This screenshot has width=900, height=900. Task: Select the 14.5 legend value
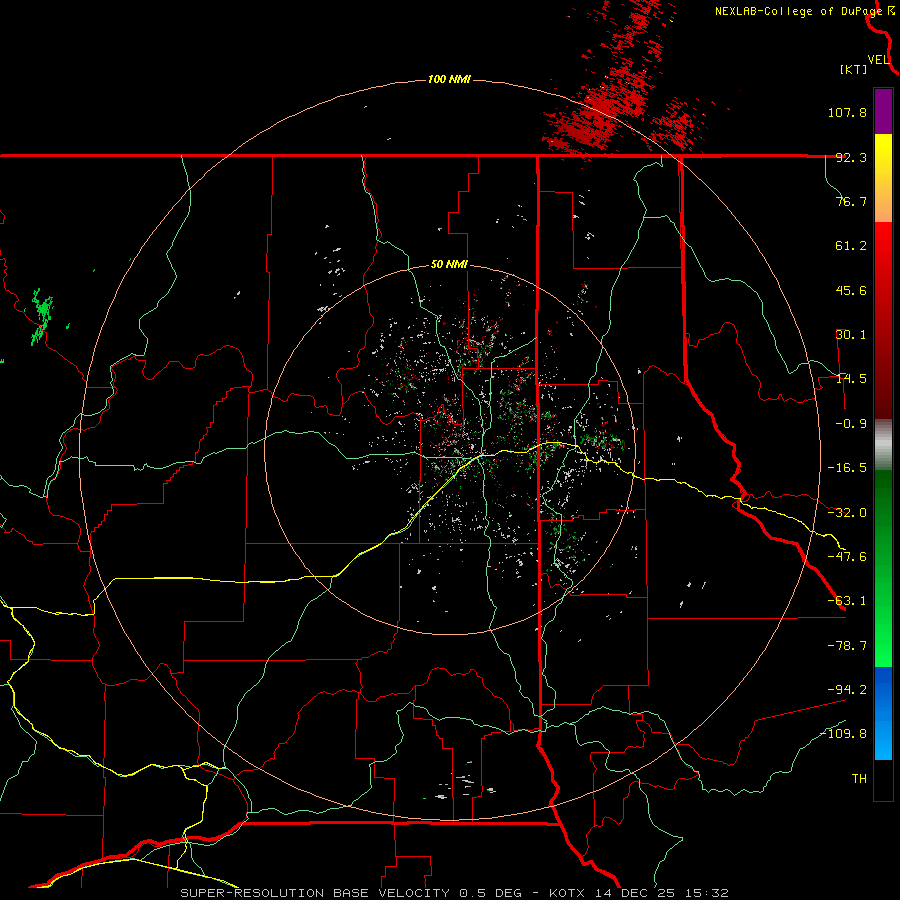(x=851, y=379)
